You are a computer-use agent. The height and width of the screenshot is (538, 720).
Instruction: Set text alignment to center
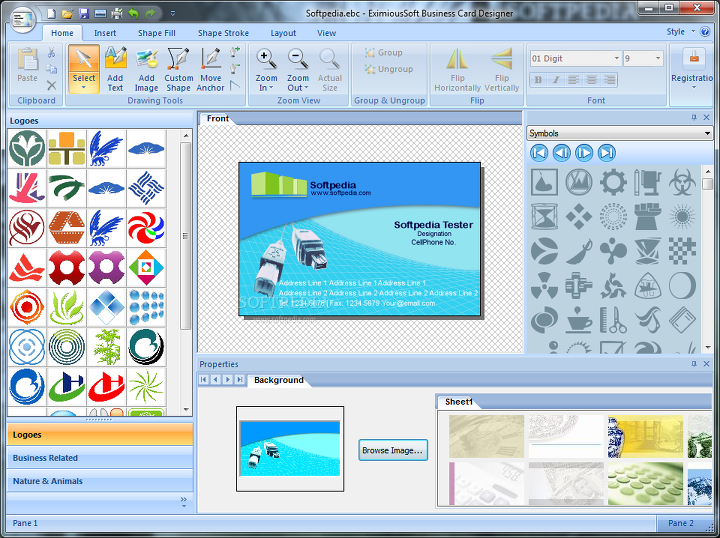[591, 80]
